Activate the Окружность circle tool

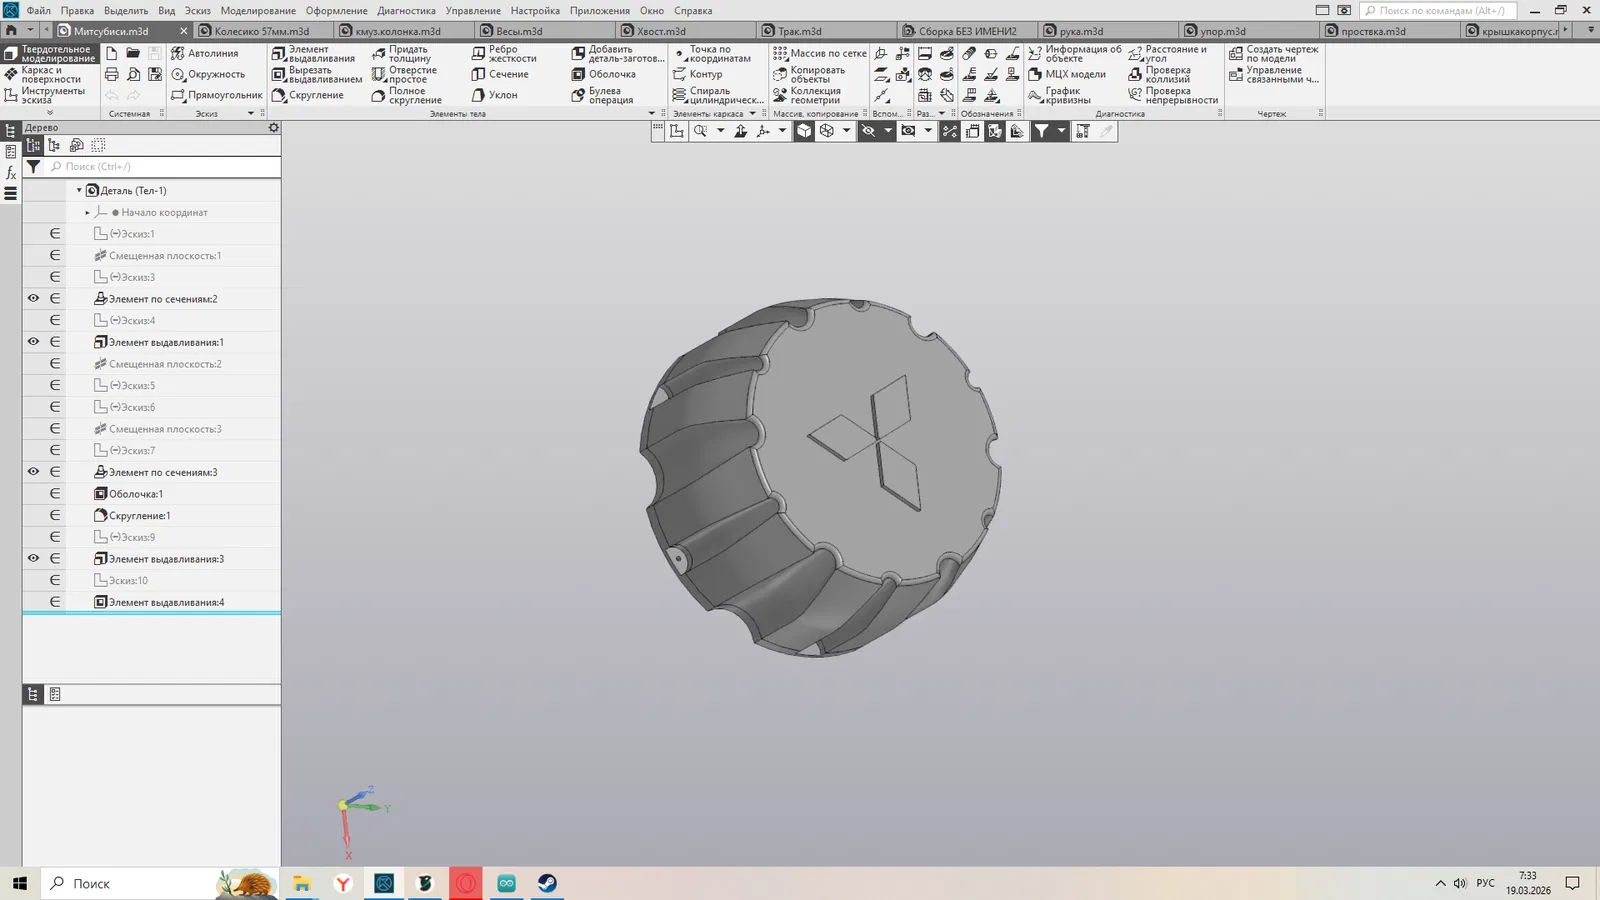coord(208,74)
